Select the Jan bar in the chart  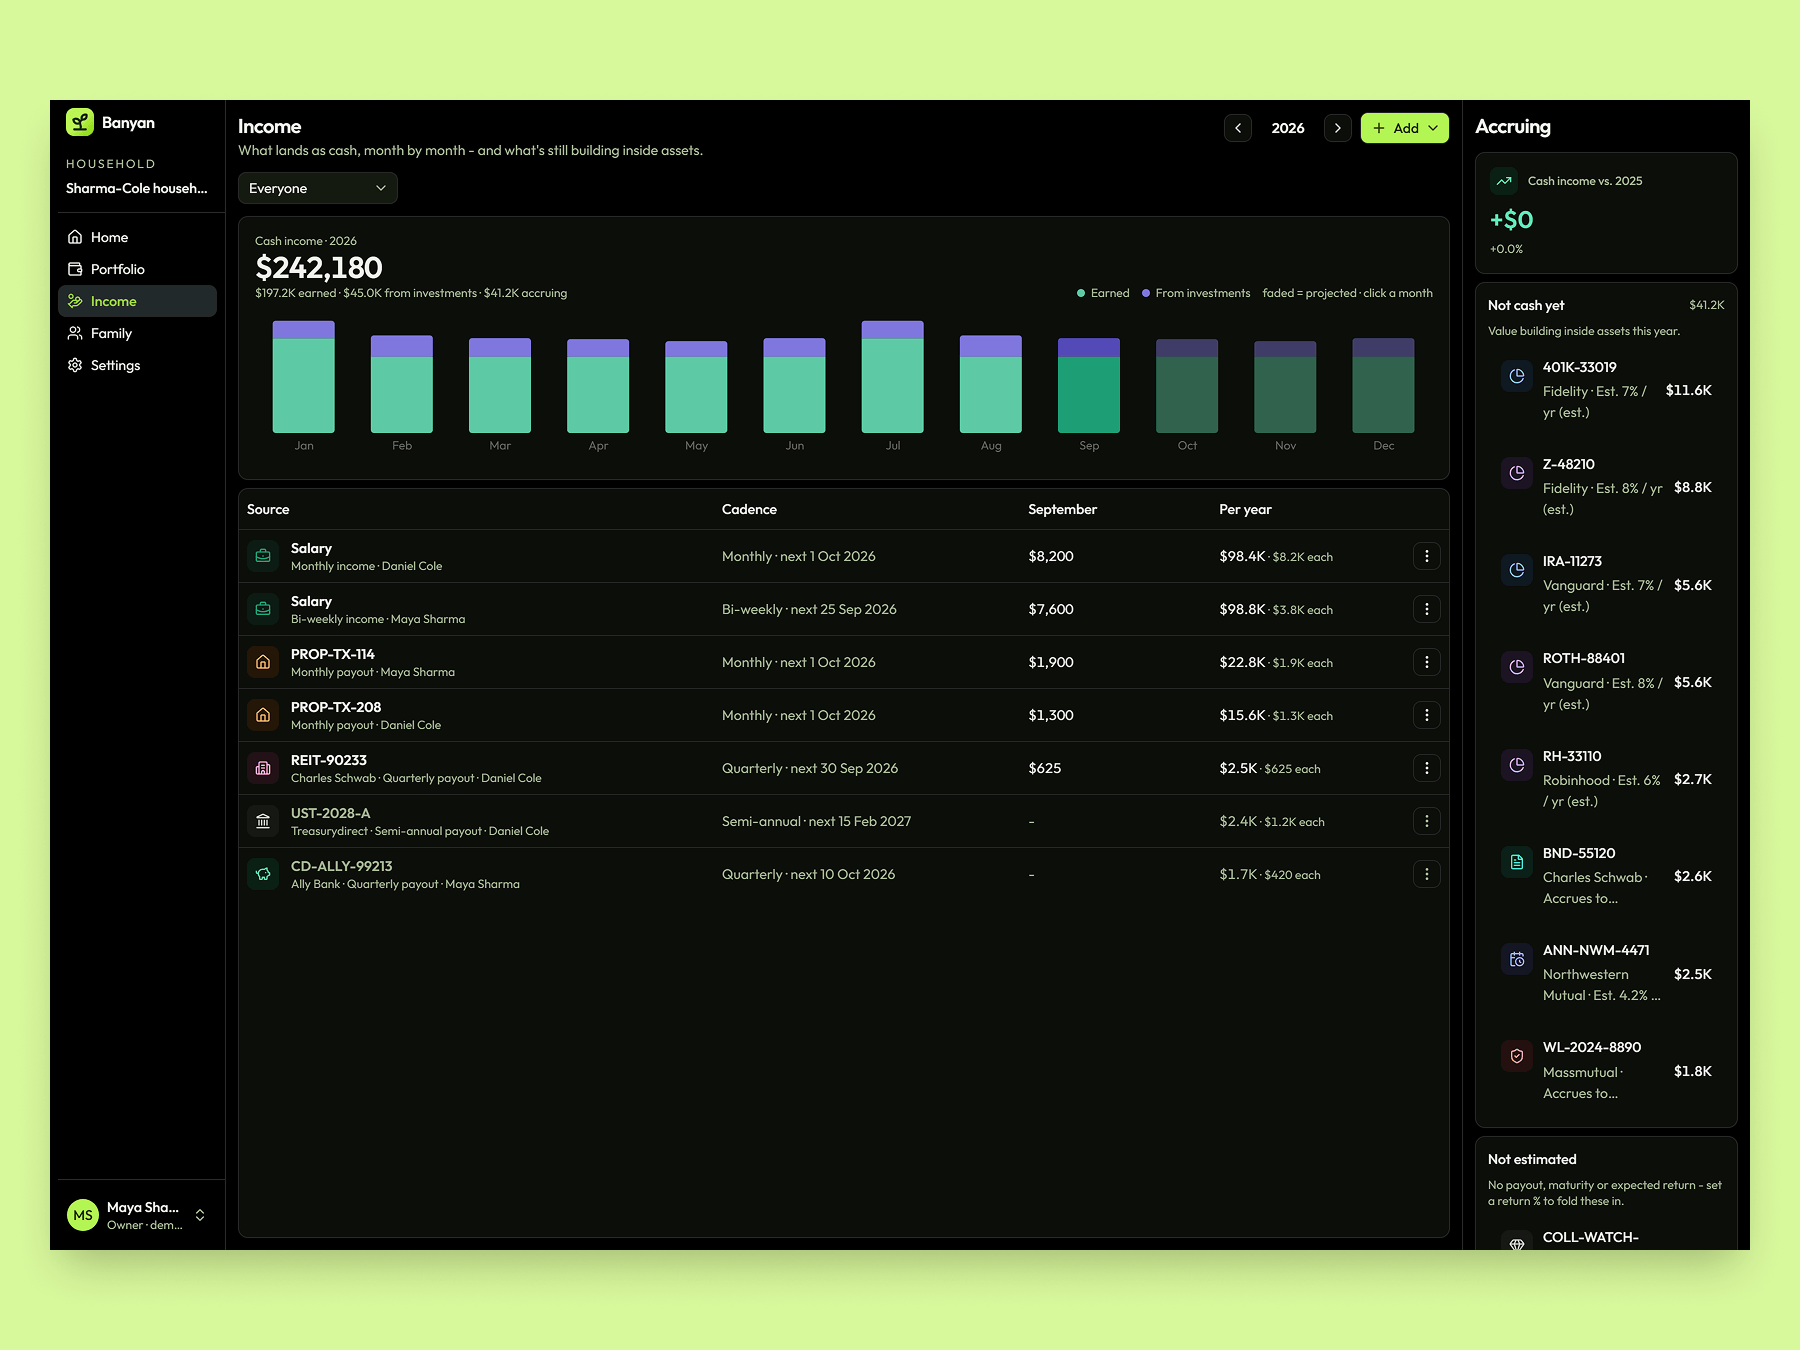coord(304,377)
